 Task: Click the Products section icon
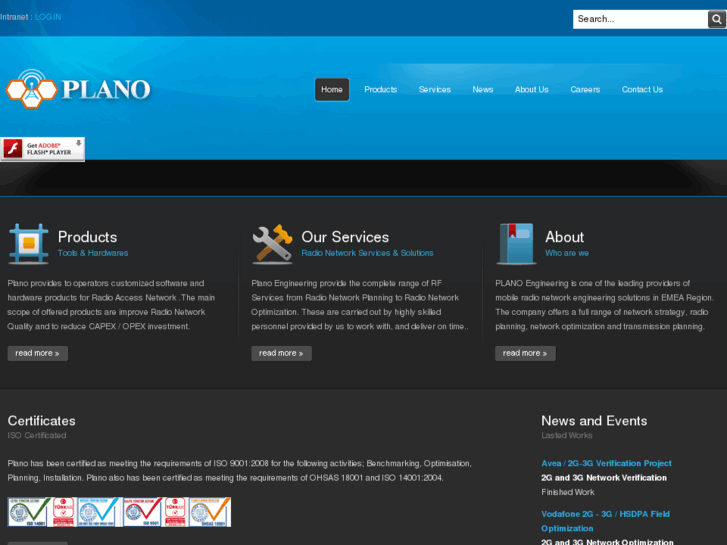(28, 244)
